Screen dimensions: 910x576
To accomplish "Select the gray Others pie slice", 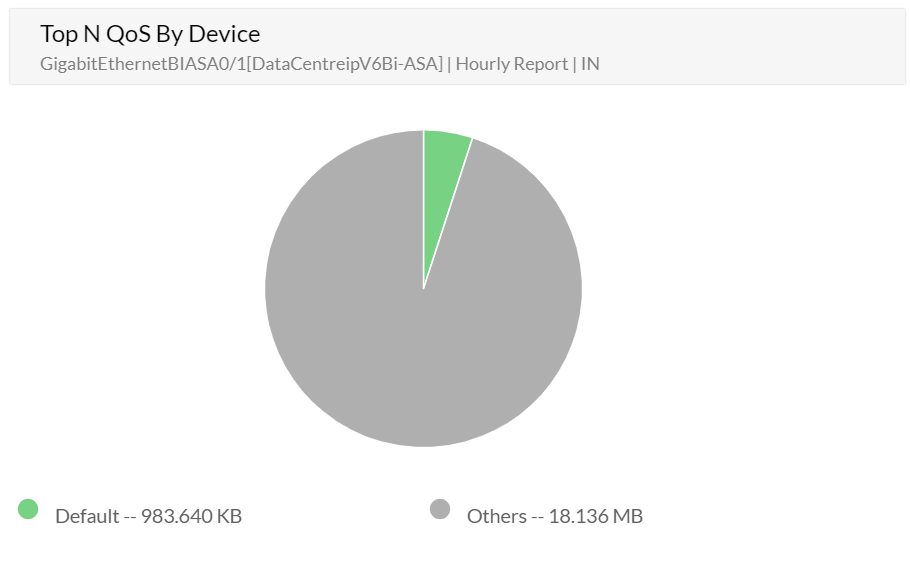I will tap(400, 330).
